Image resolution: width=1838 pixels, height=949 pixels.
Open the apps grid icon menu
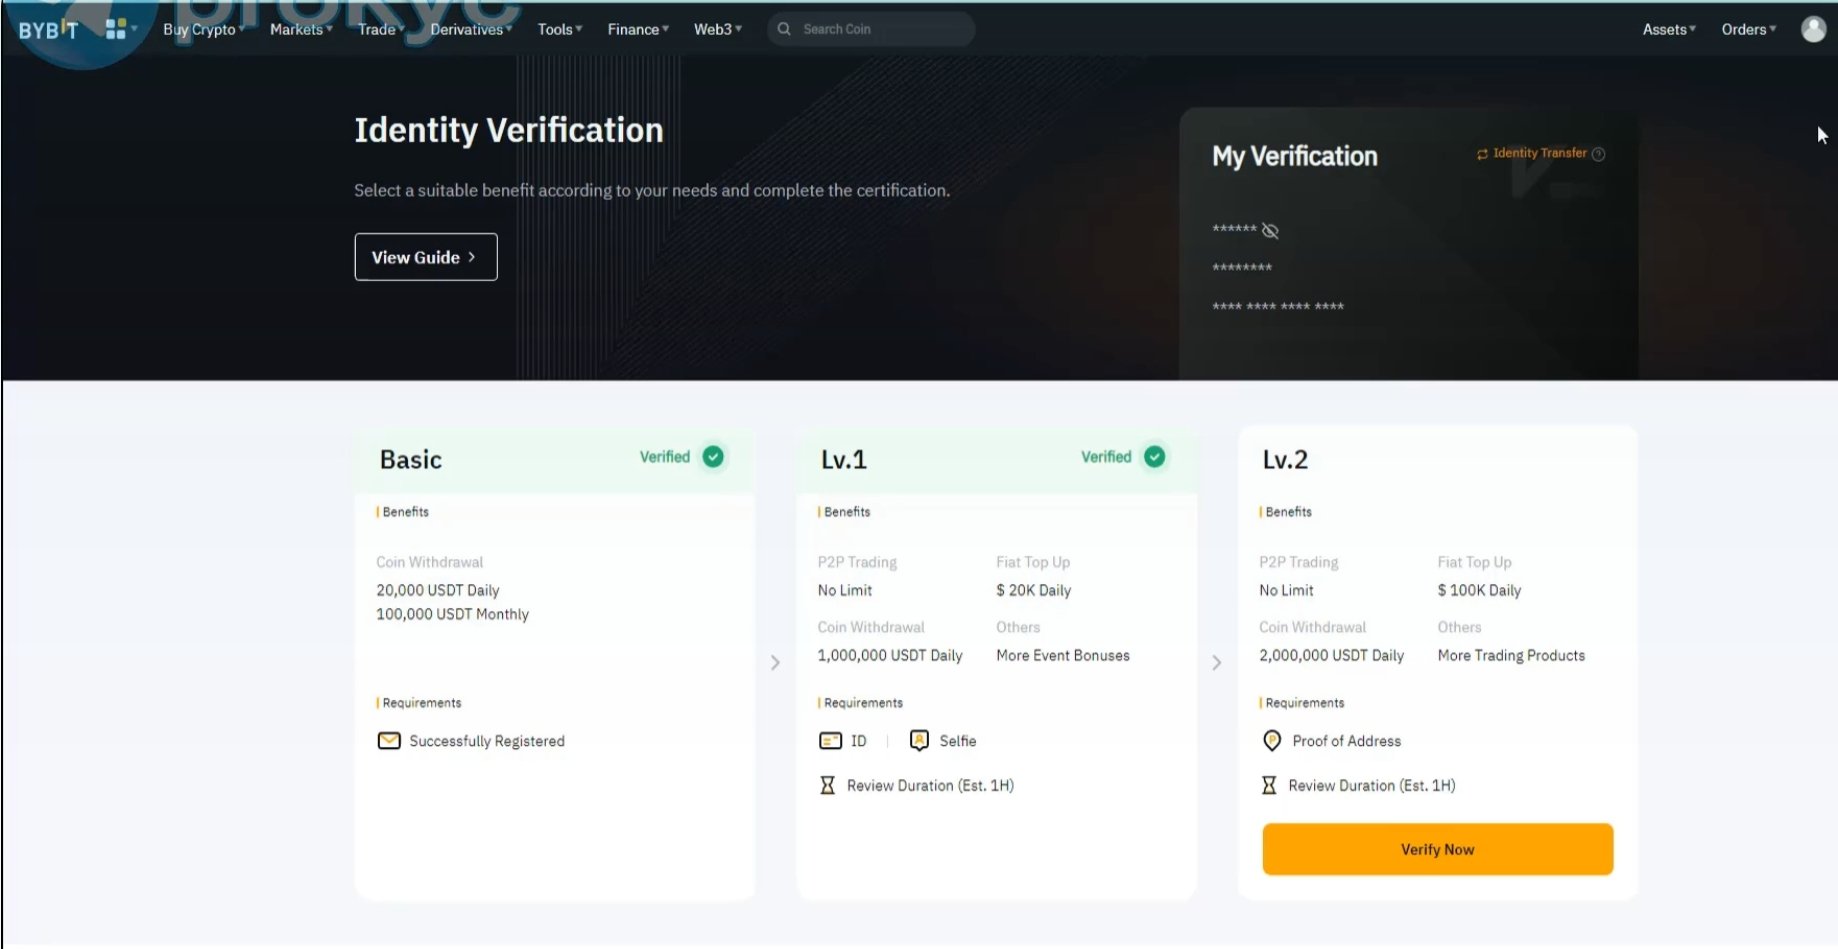[x=116, y=29]
